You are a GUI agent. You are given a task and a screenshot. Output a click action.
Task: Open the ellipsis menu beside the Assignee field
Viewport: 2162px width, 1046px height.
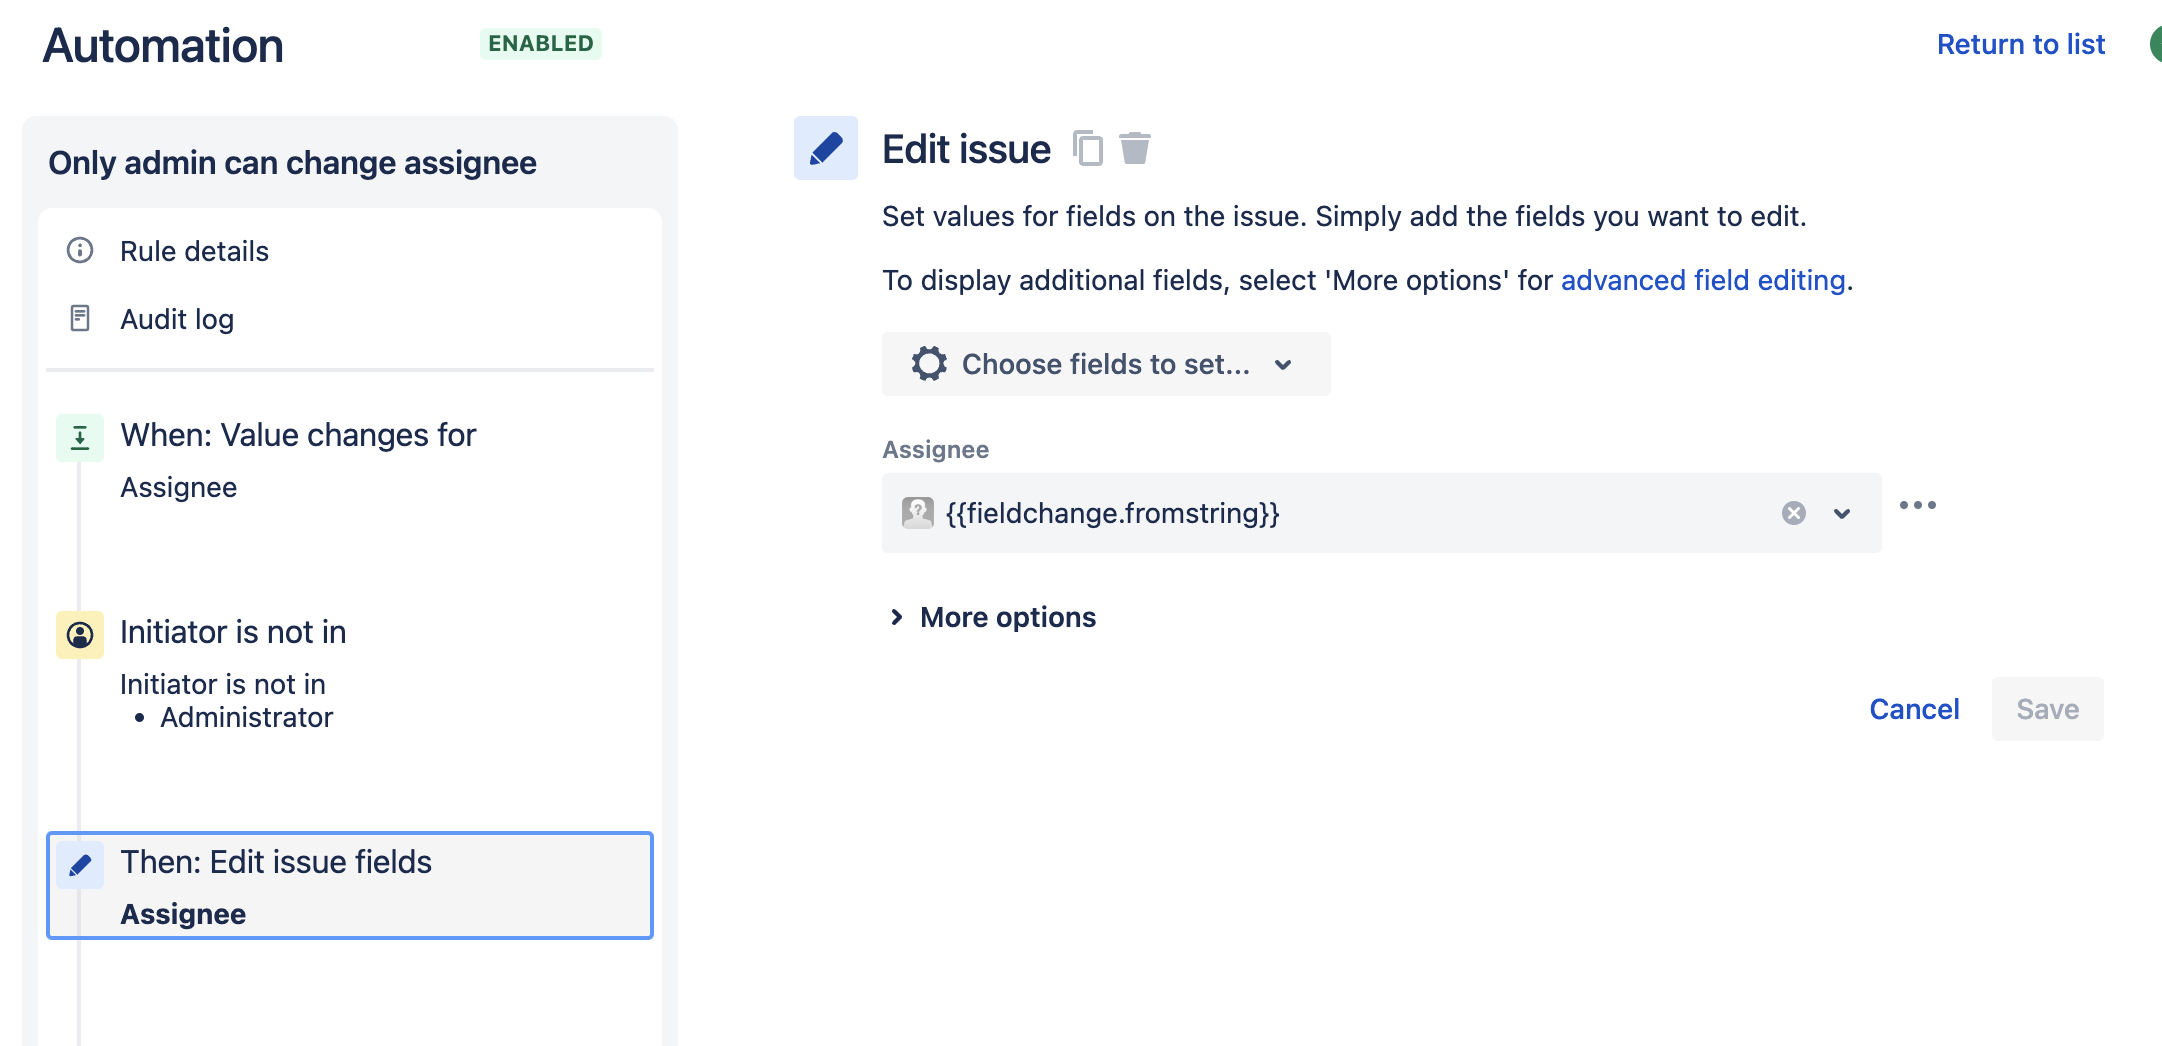[1918, 505]
